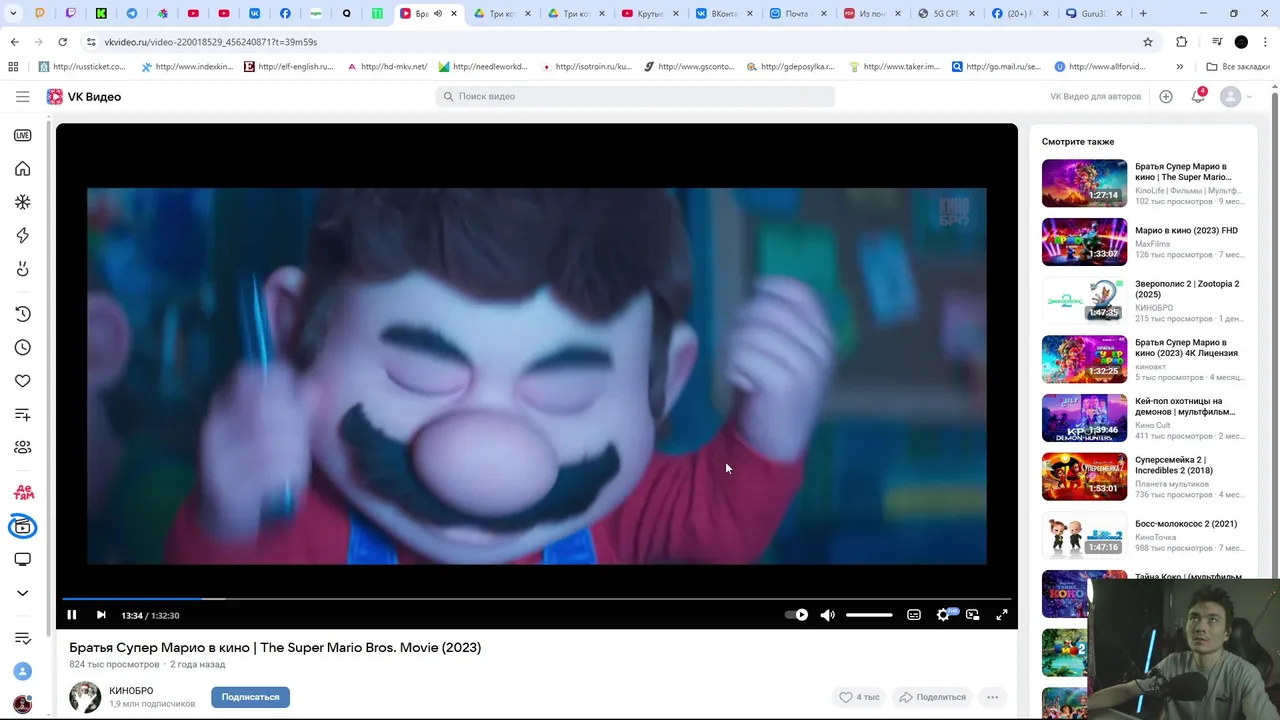Screen dimensions: 1280x720
Task: Toggle the autoplay switch in player
Action: pyautogui.click(x=797, y=615)
